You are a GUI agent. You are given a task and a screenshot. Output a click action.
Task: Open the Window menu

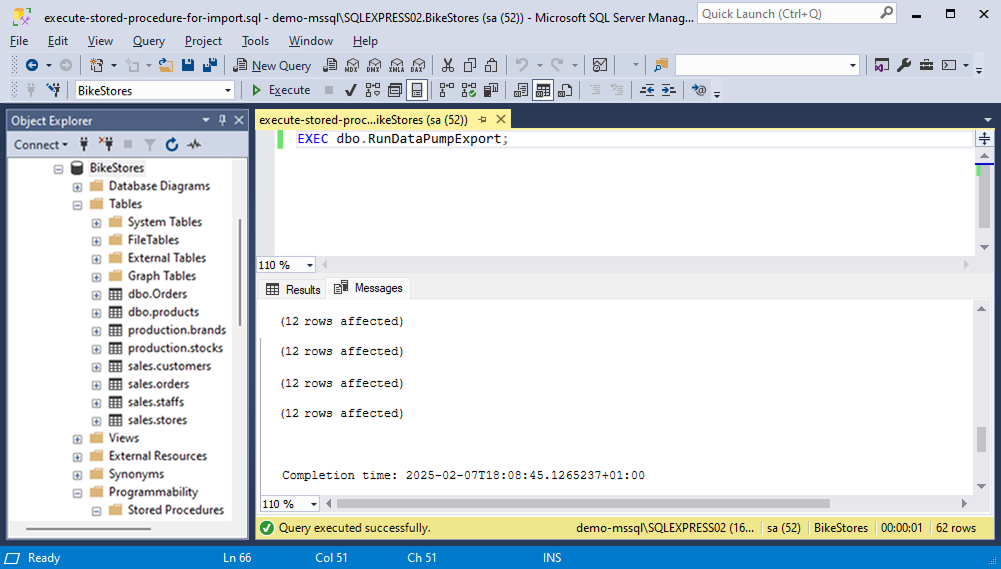[x=311, y=41]
